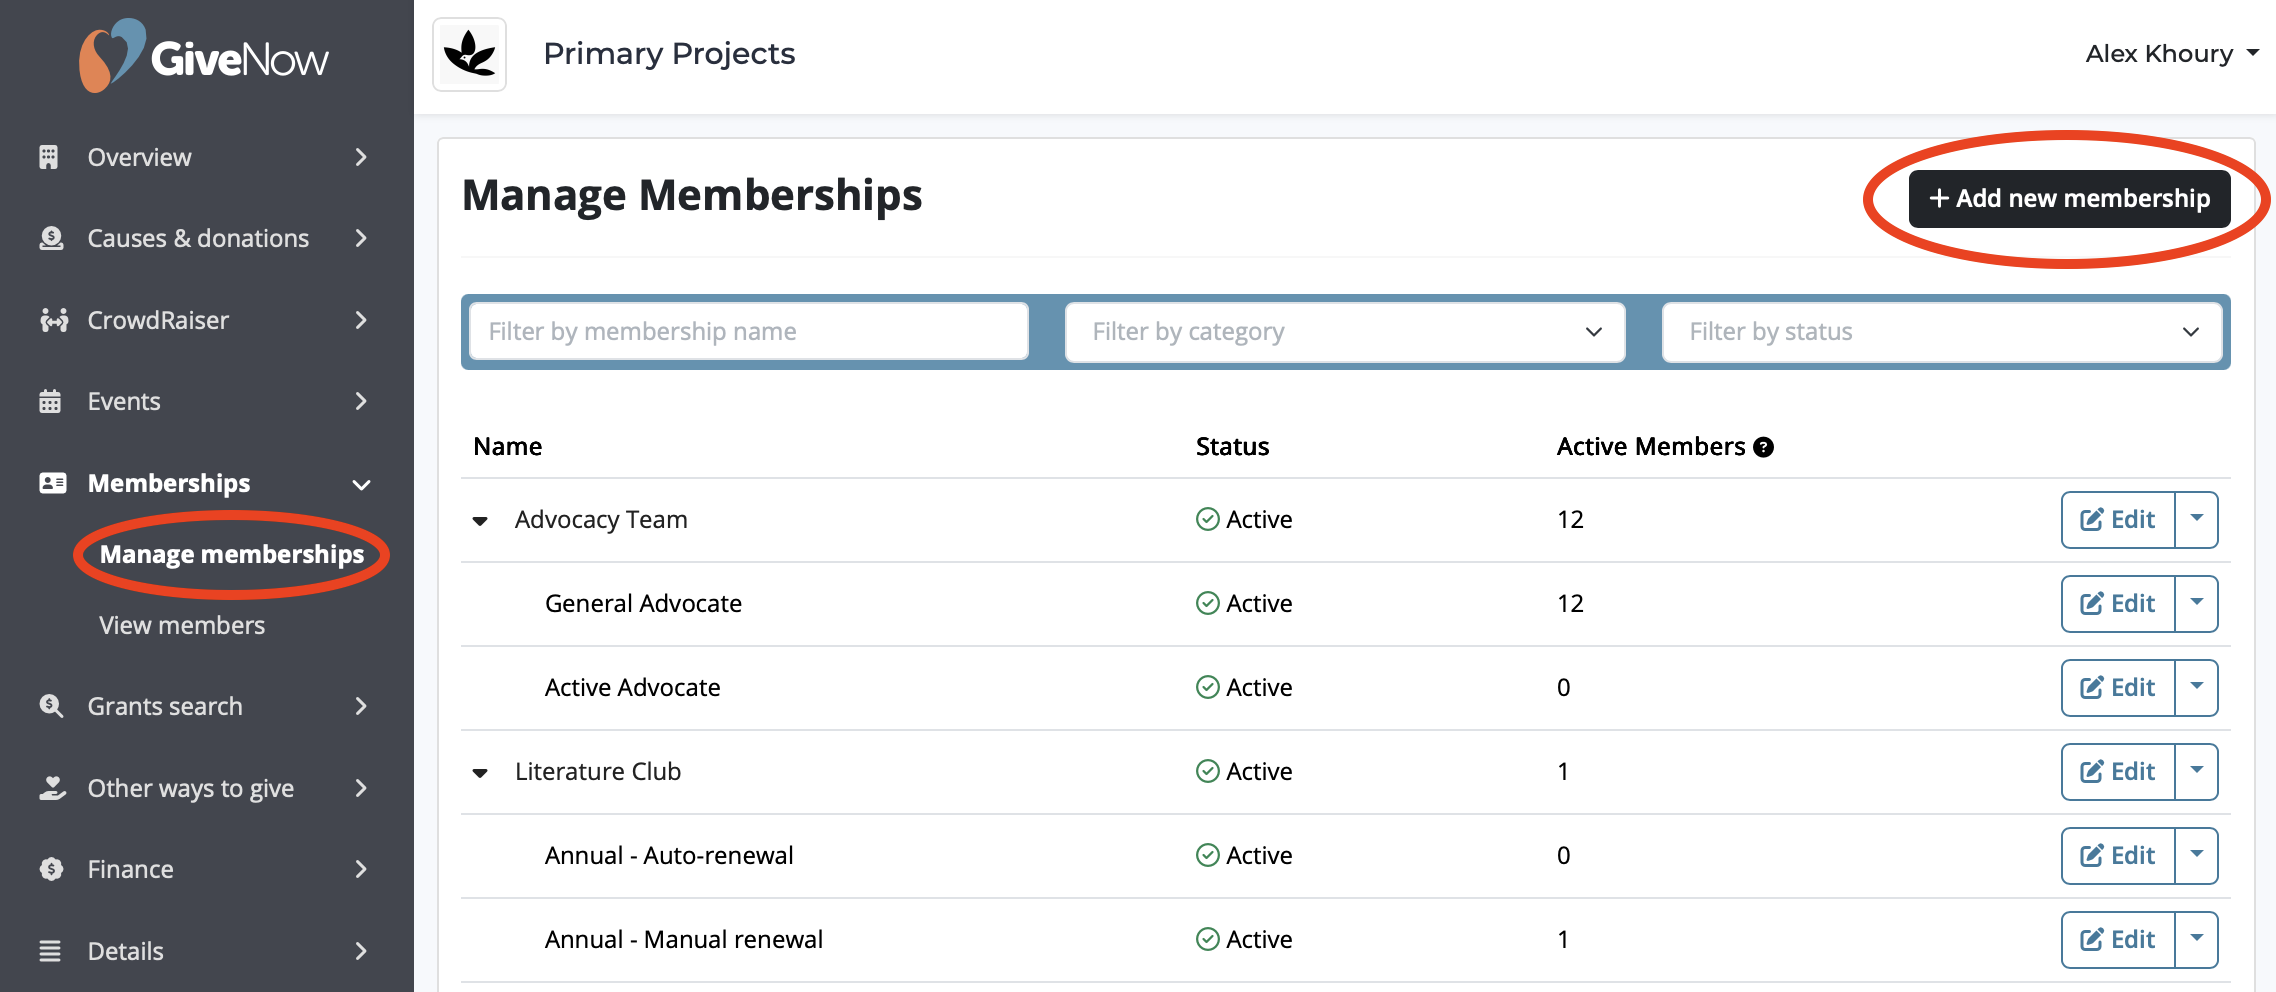This screenshot has height=992, width=2276.
Task: Edit the Active Advocate membership
Action: coord(2118,687)
